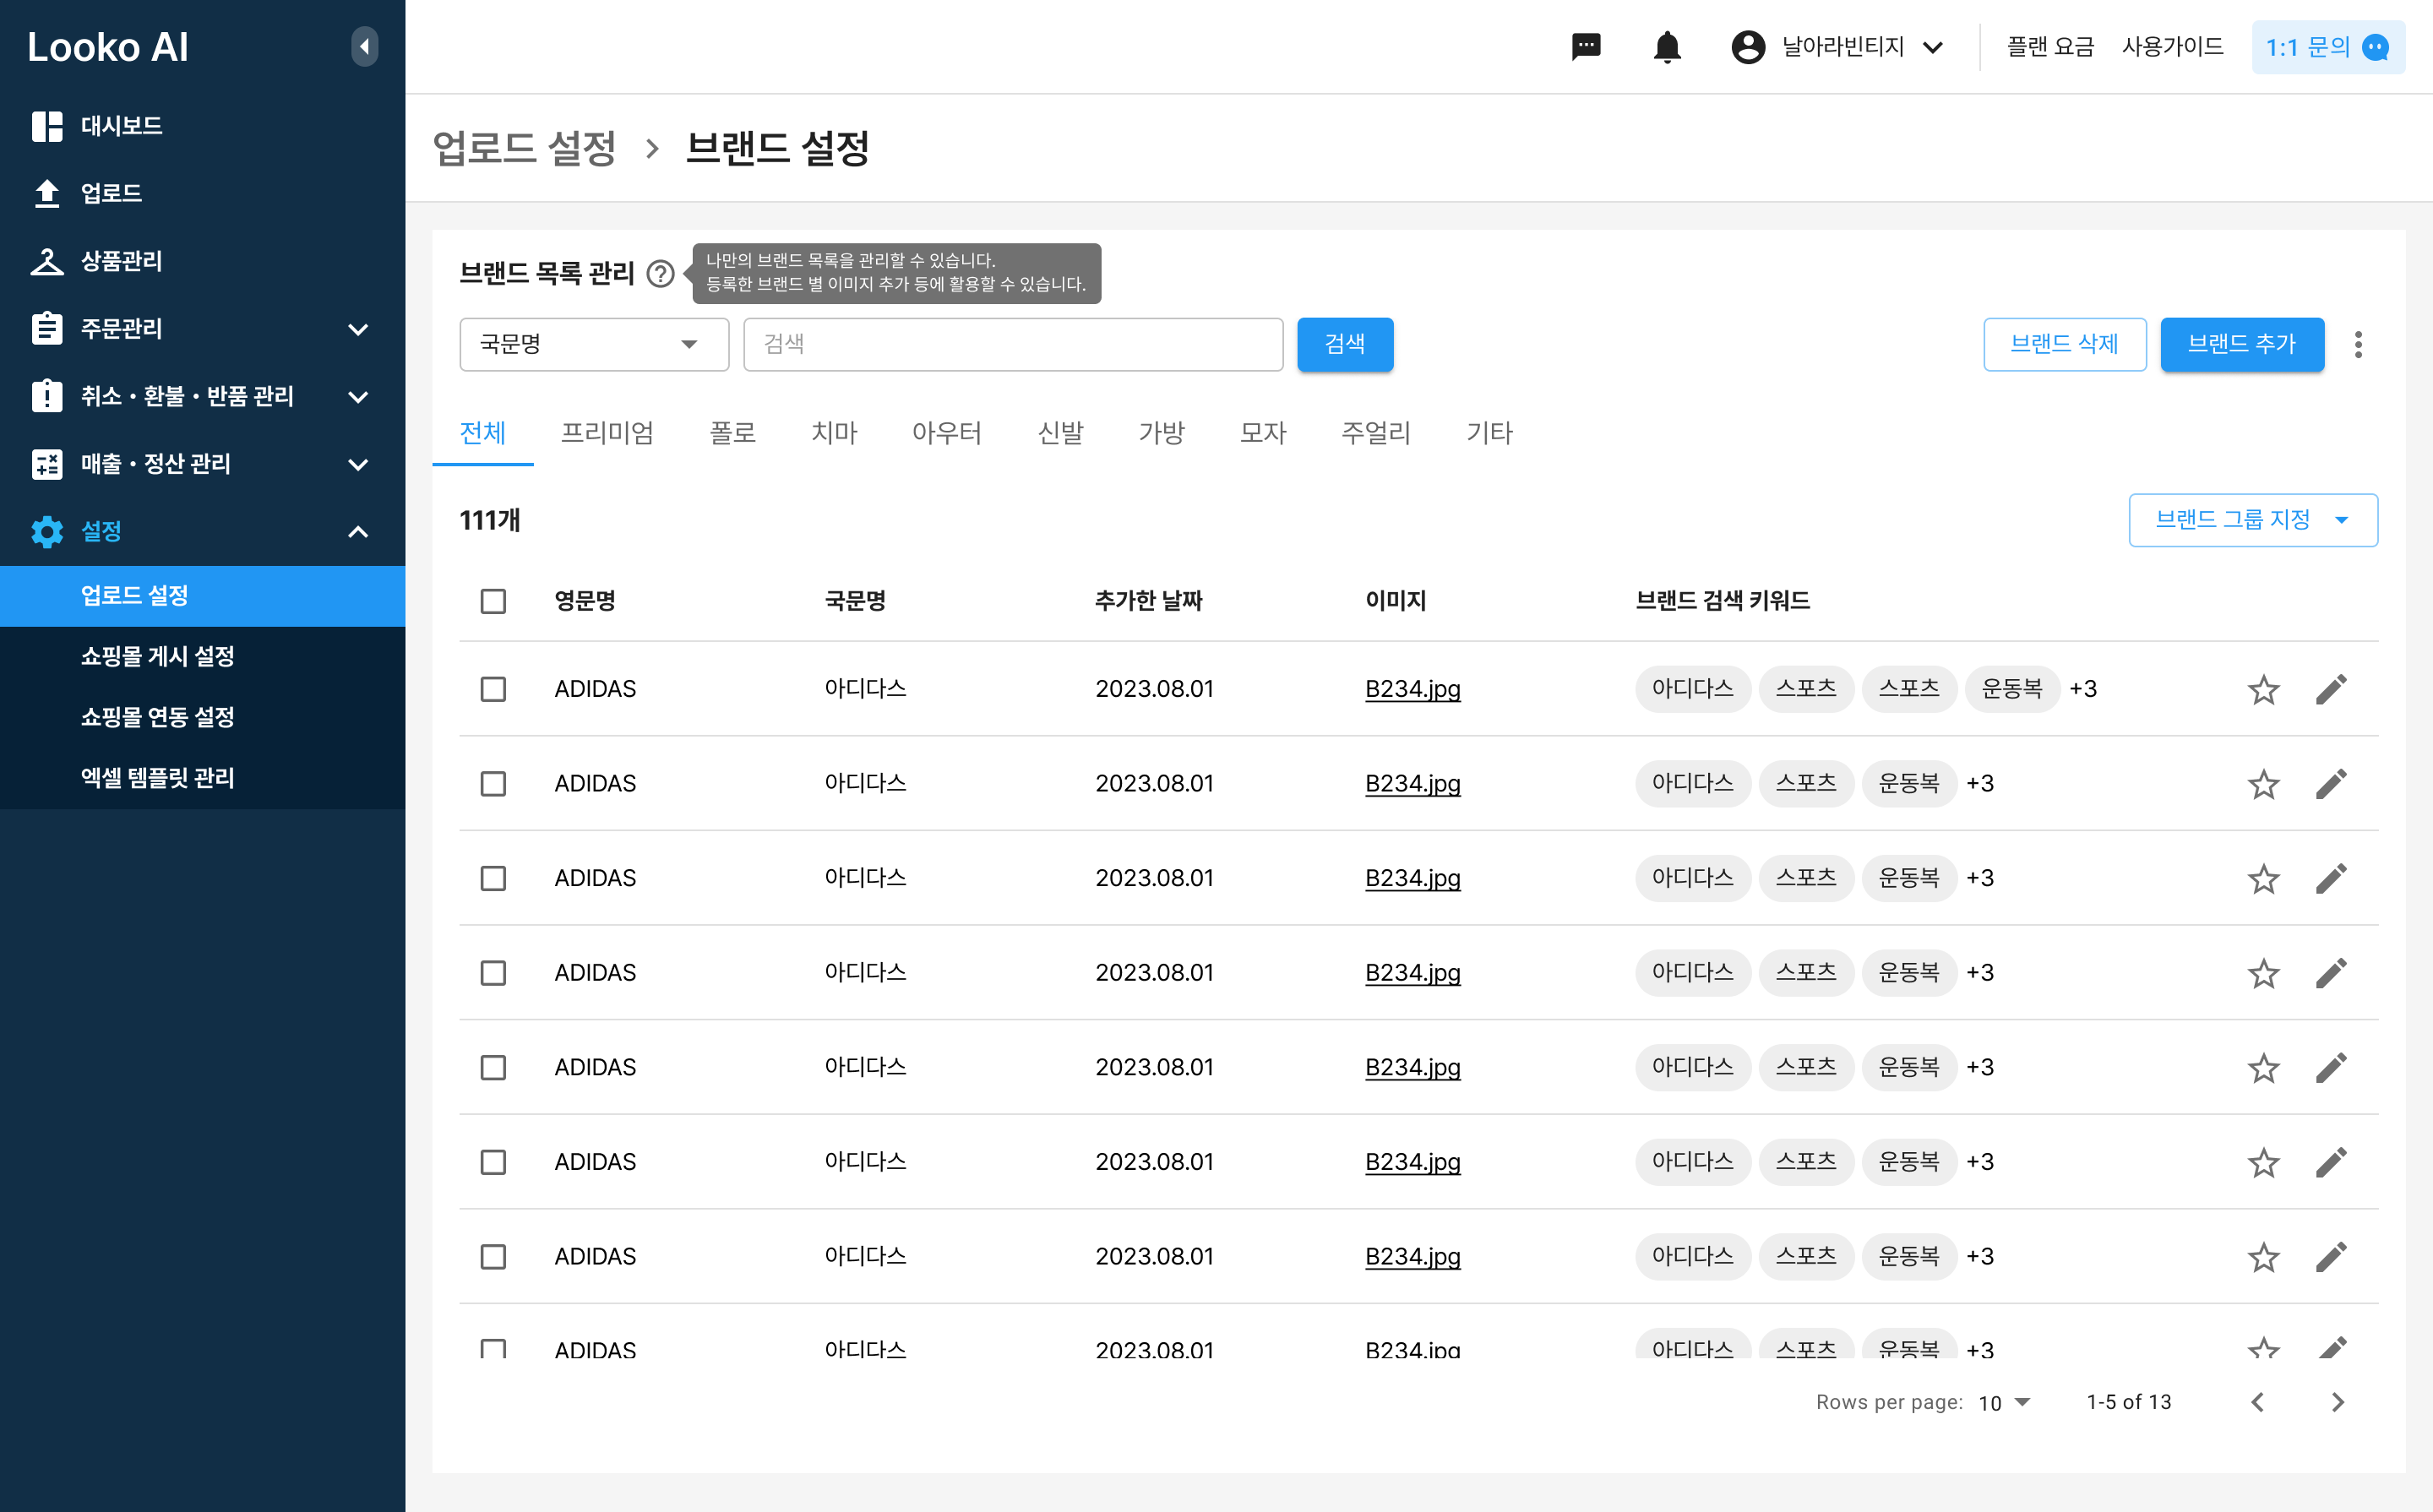Click the 브랜드 추가 button

coord(2242,345)
